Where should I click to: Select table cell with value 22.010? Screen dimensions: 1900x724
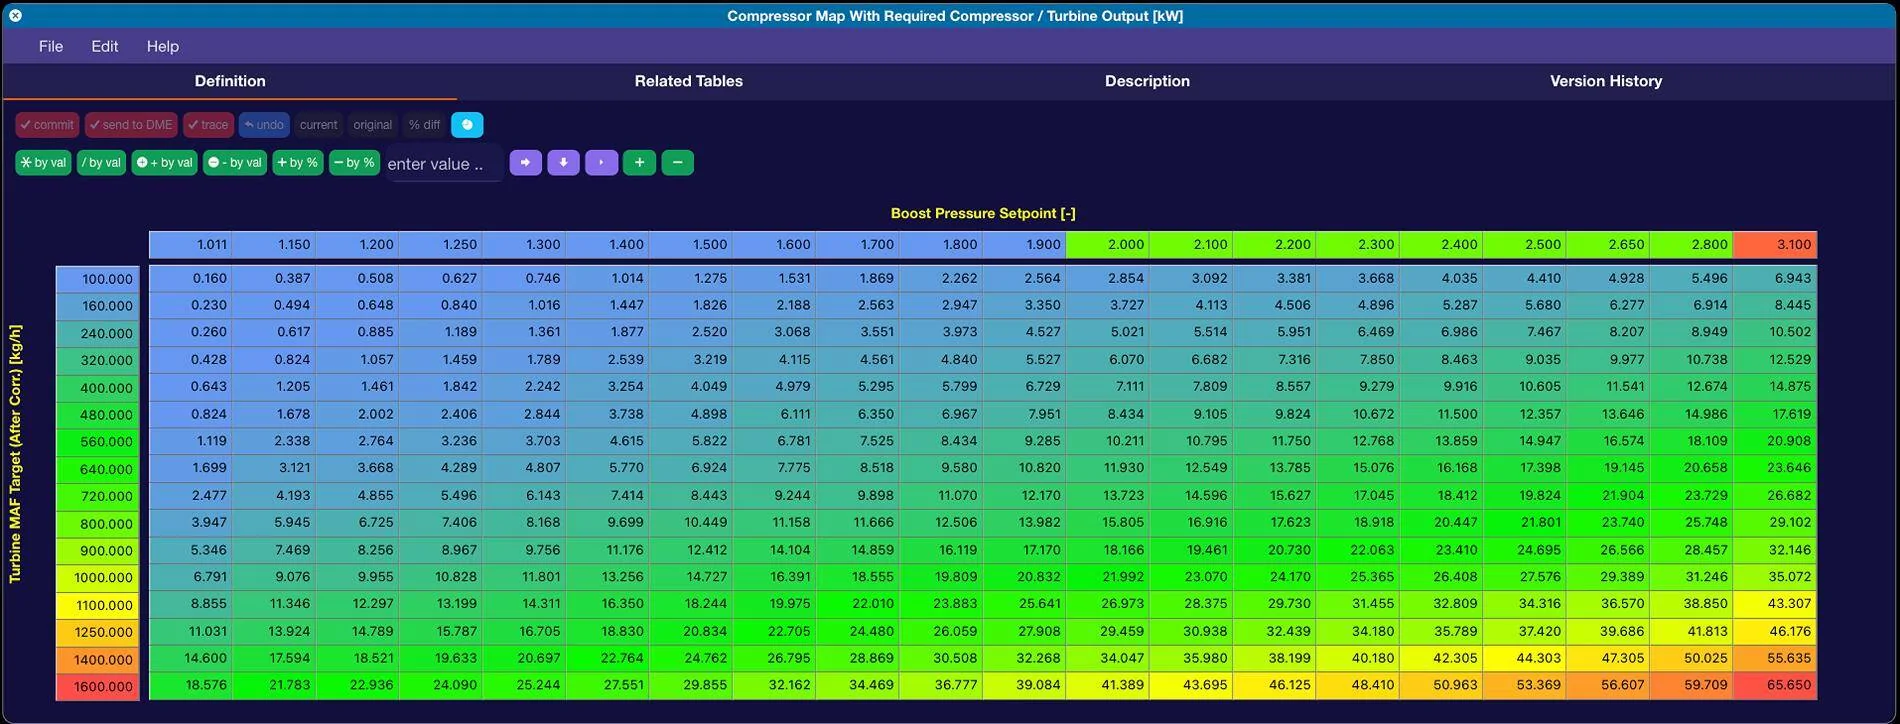pyautogui.click(x=857, y=604)
